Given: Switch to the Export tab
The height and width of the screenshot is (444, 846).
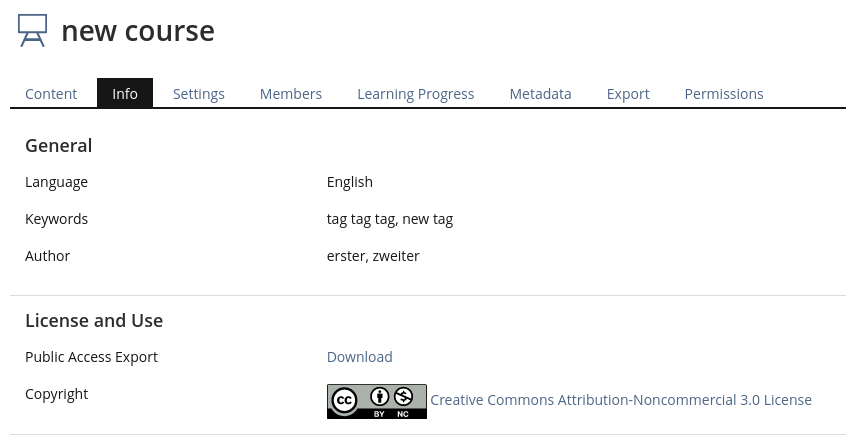Looking at the screenshot, I should click(x=628, y=94).
